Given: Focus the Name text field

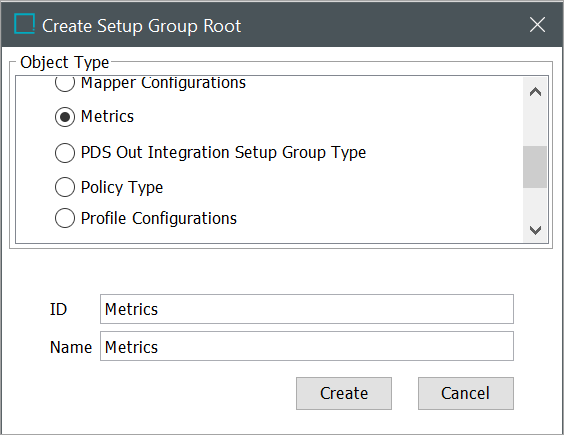Looking at the screenshot, I should (x=307, y=346).
